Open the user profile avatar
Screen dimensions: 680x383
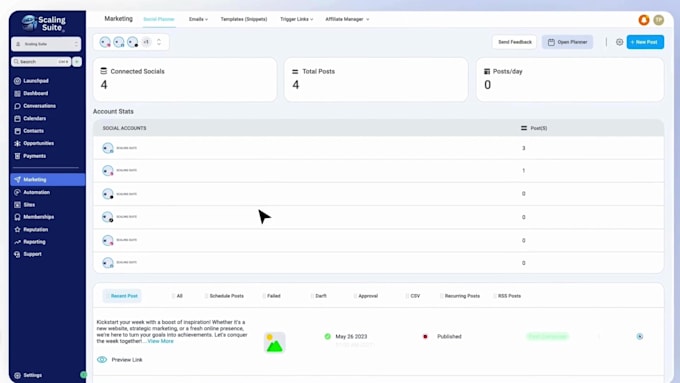[x=658, y=20]
